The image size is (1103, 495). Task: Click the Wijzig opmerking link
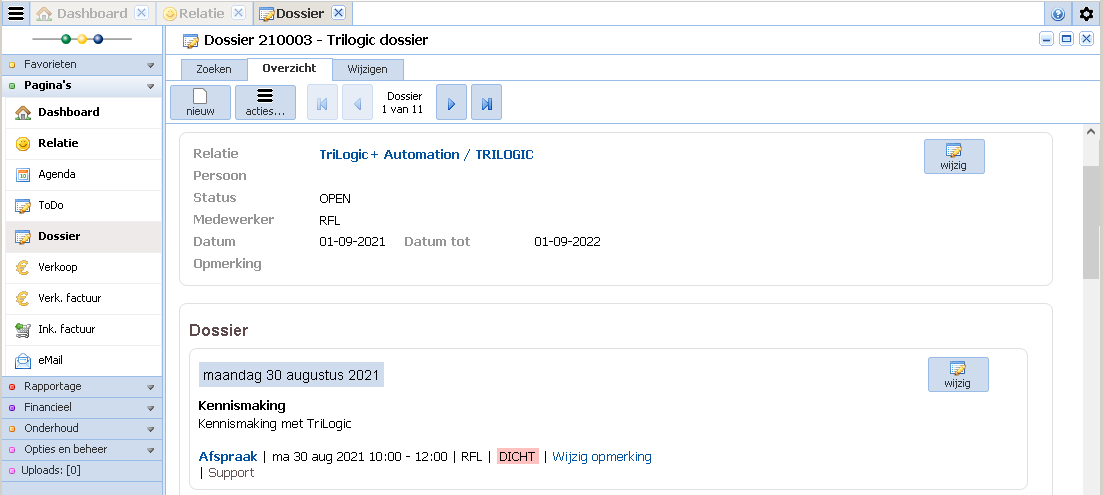click(x=601, y=457)
